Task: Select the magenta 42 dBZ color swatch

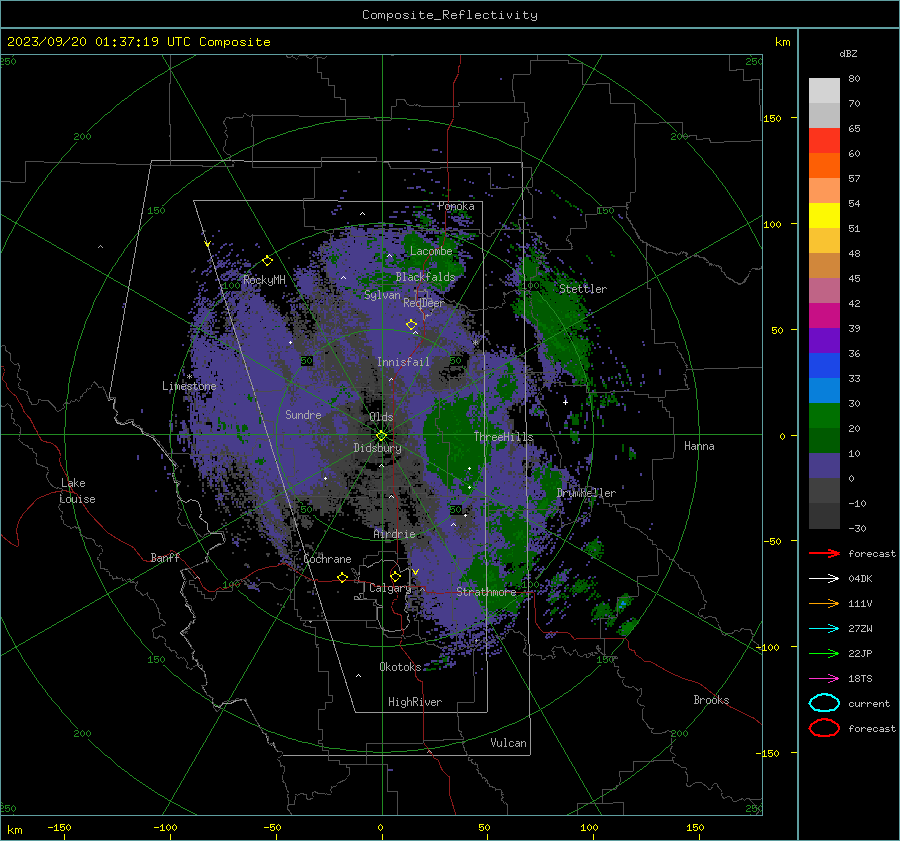Action: 824,316
